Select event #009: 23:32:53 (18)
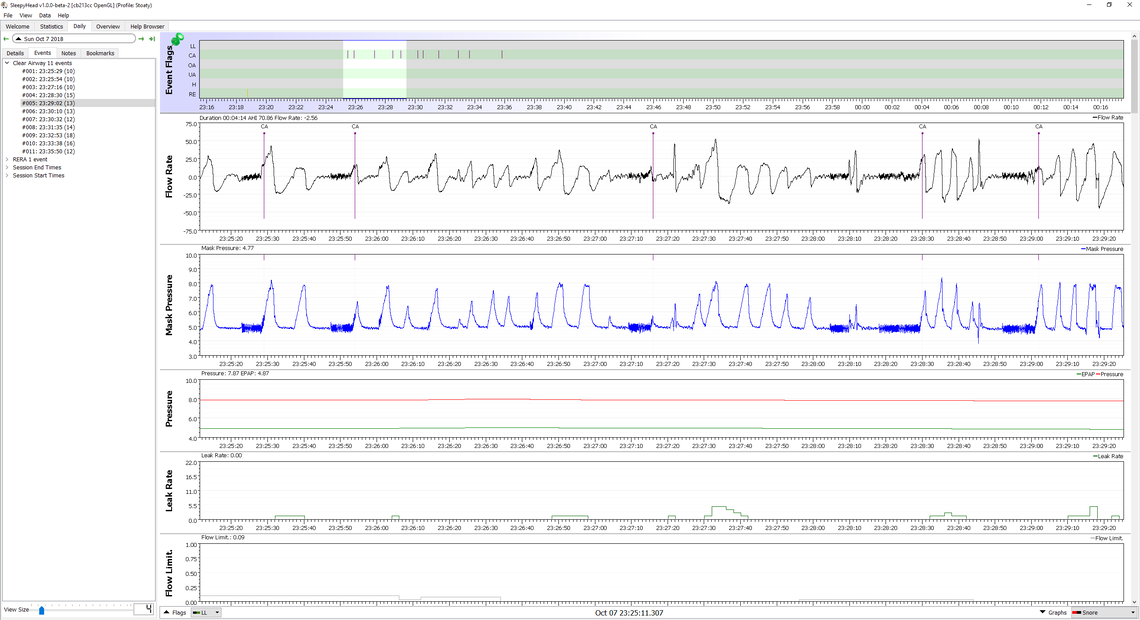The image size is (1140, 620). (48, 135)
